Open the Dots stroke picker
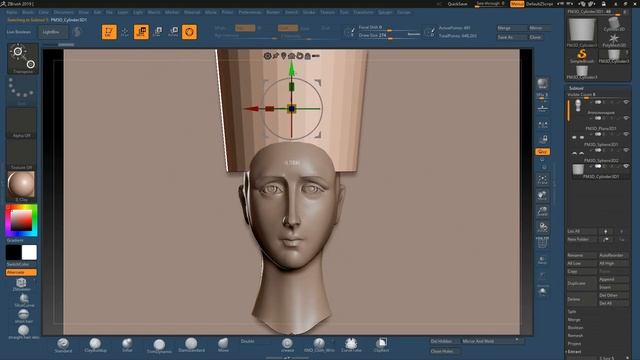This screenshot has height=360, width=640. (x=22, y=91)
